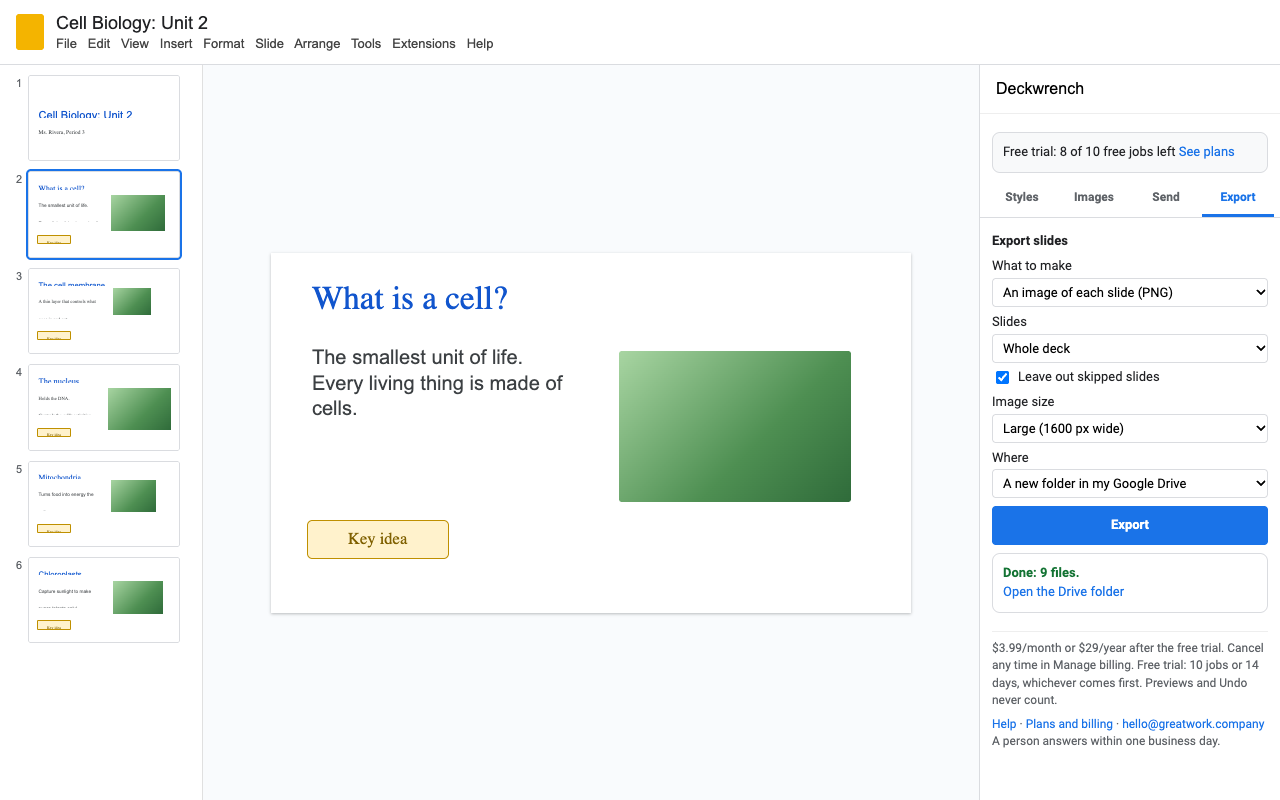Select slide 5 Mitochondria thumbnail

click(x=104, y=504)
